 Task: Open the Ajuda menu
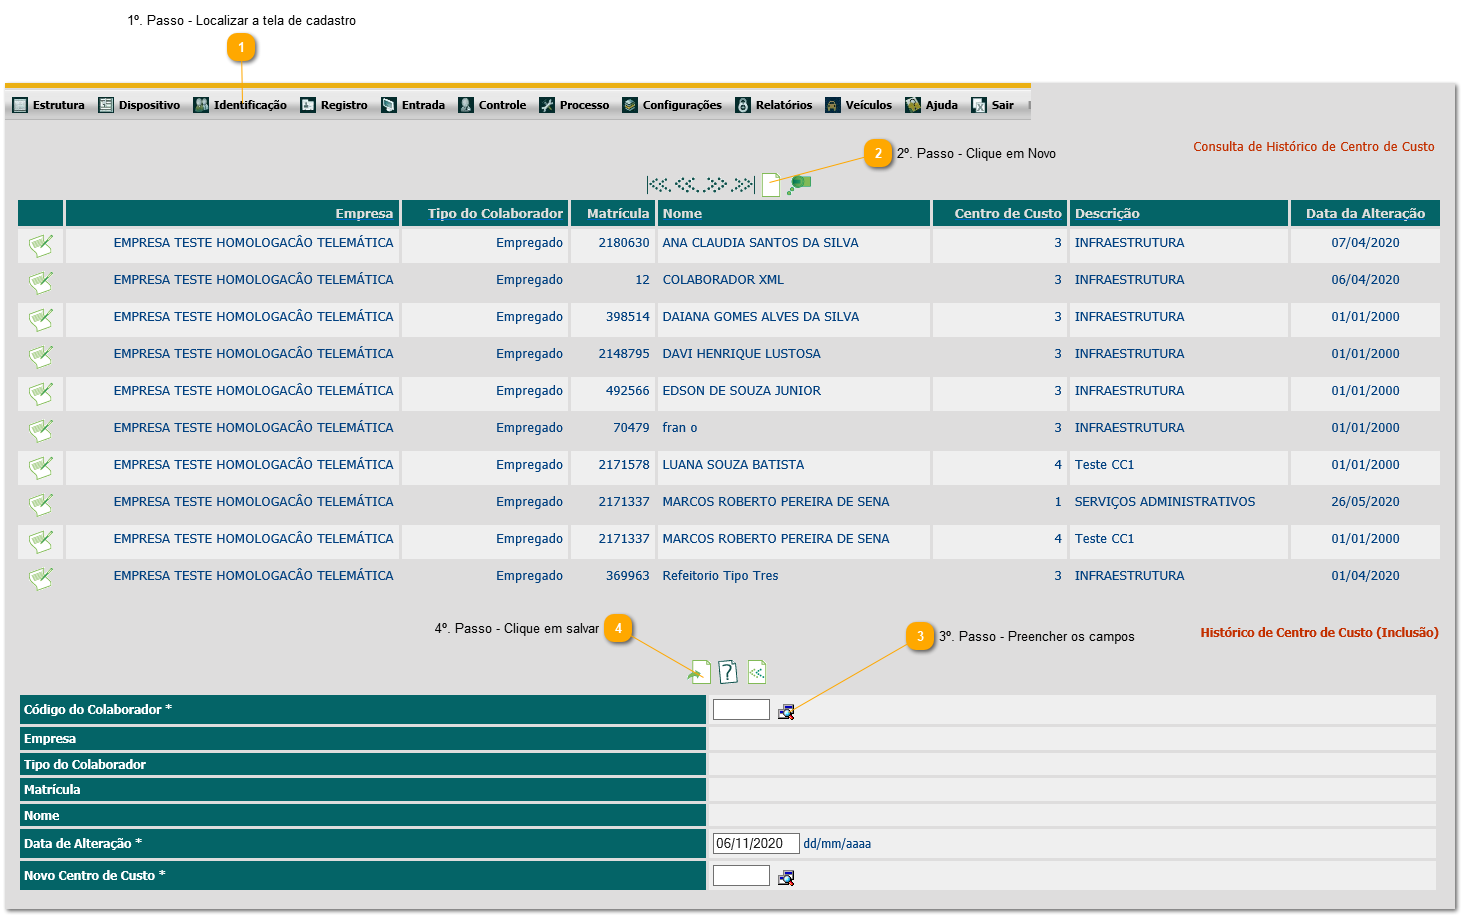pos(932,105)
